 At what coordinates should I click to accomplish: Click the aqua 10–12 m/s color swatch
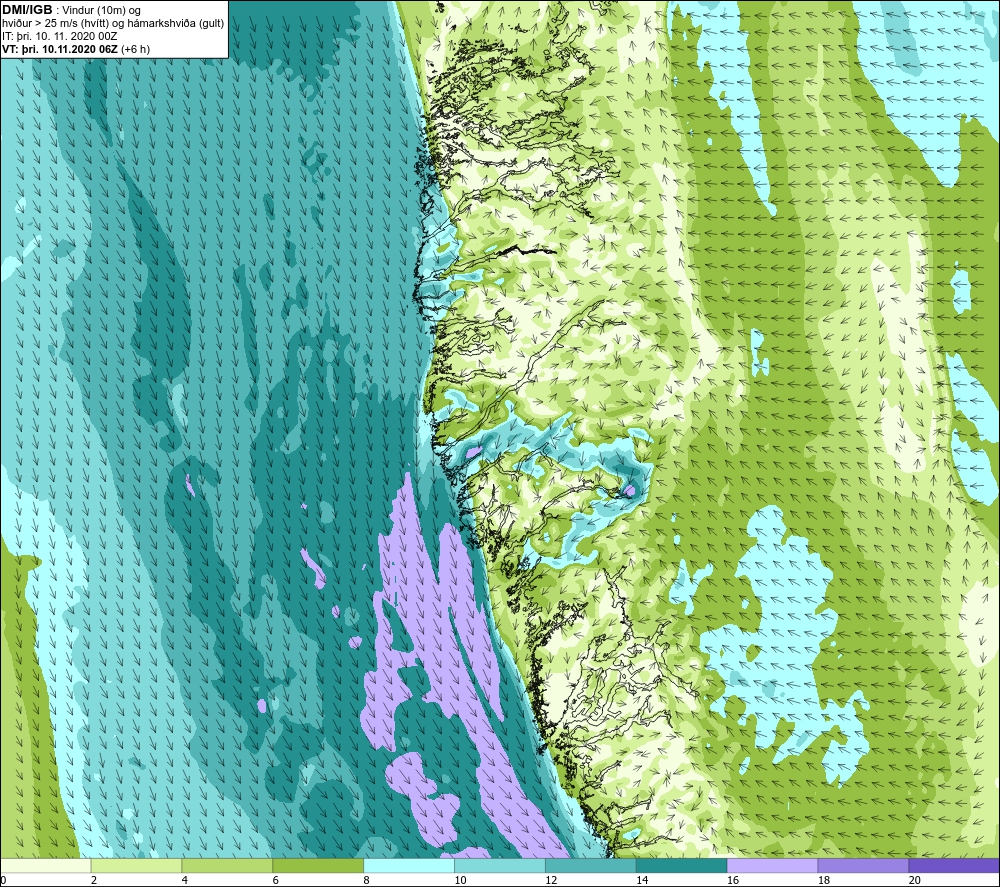point(500,865)
